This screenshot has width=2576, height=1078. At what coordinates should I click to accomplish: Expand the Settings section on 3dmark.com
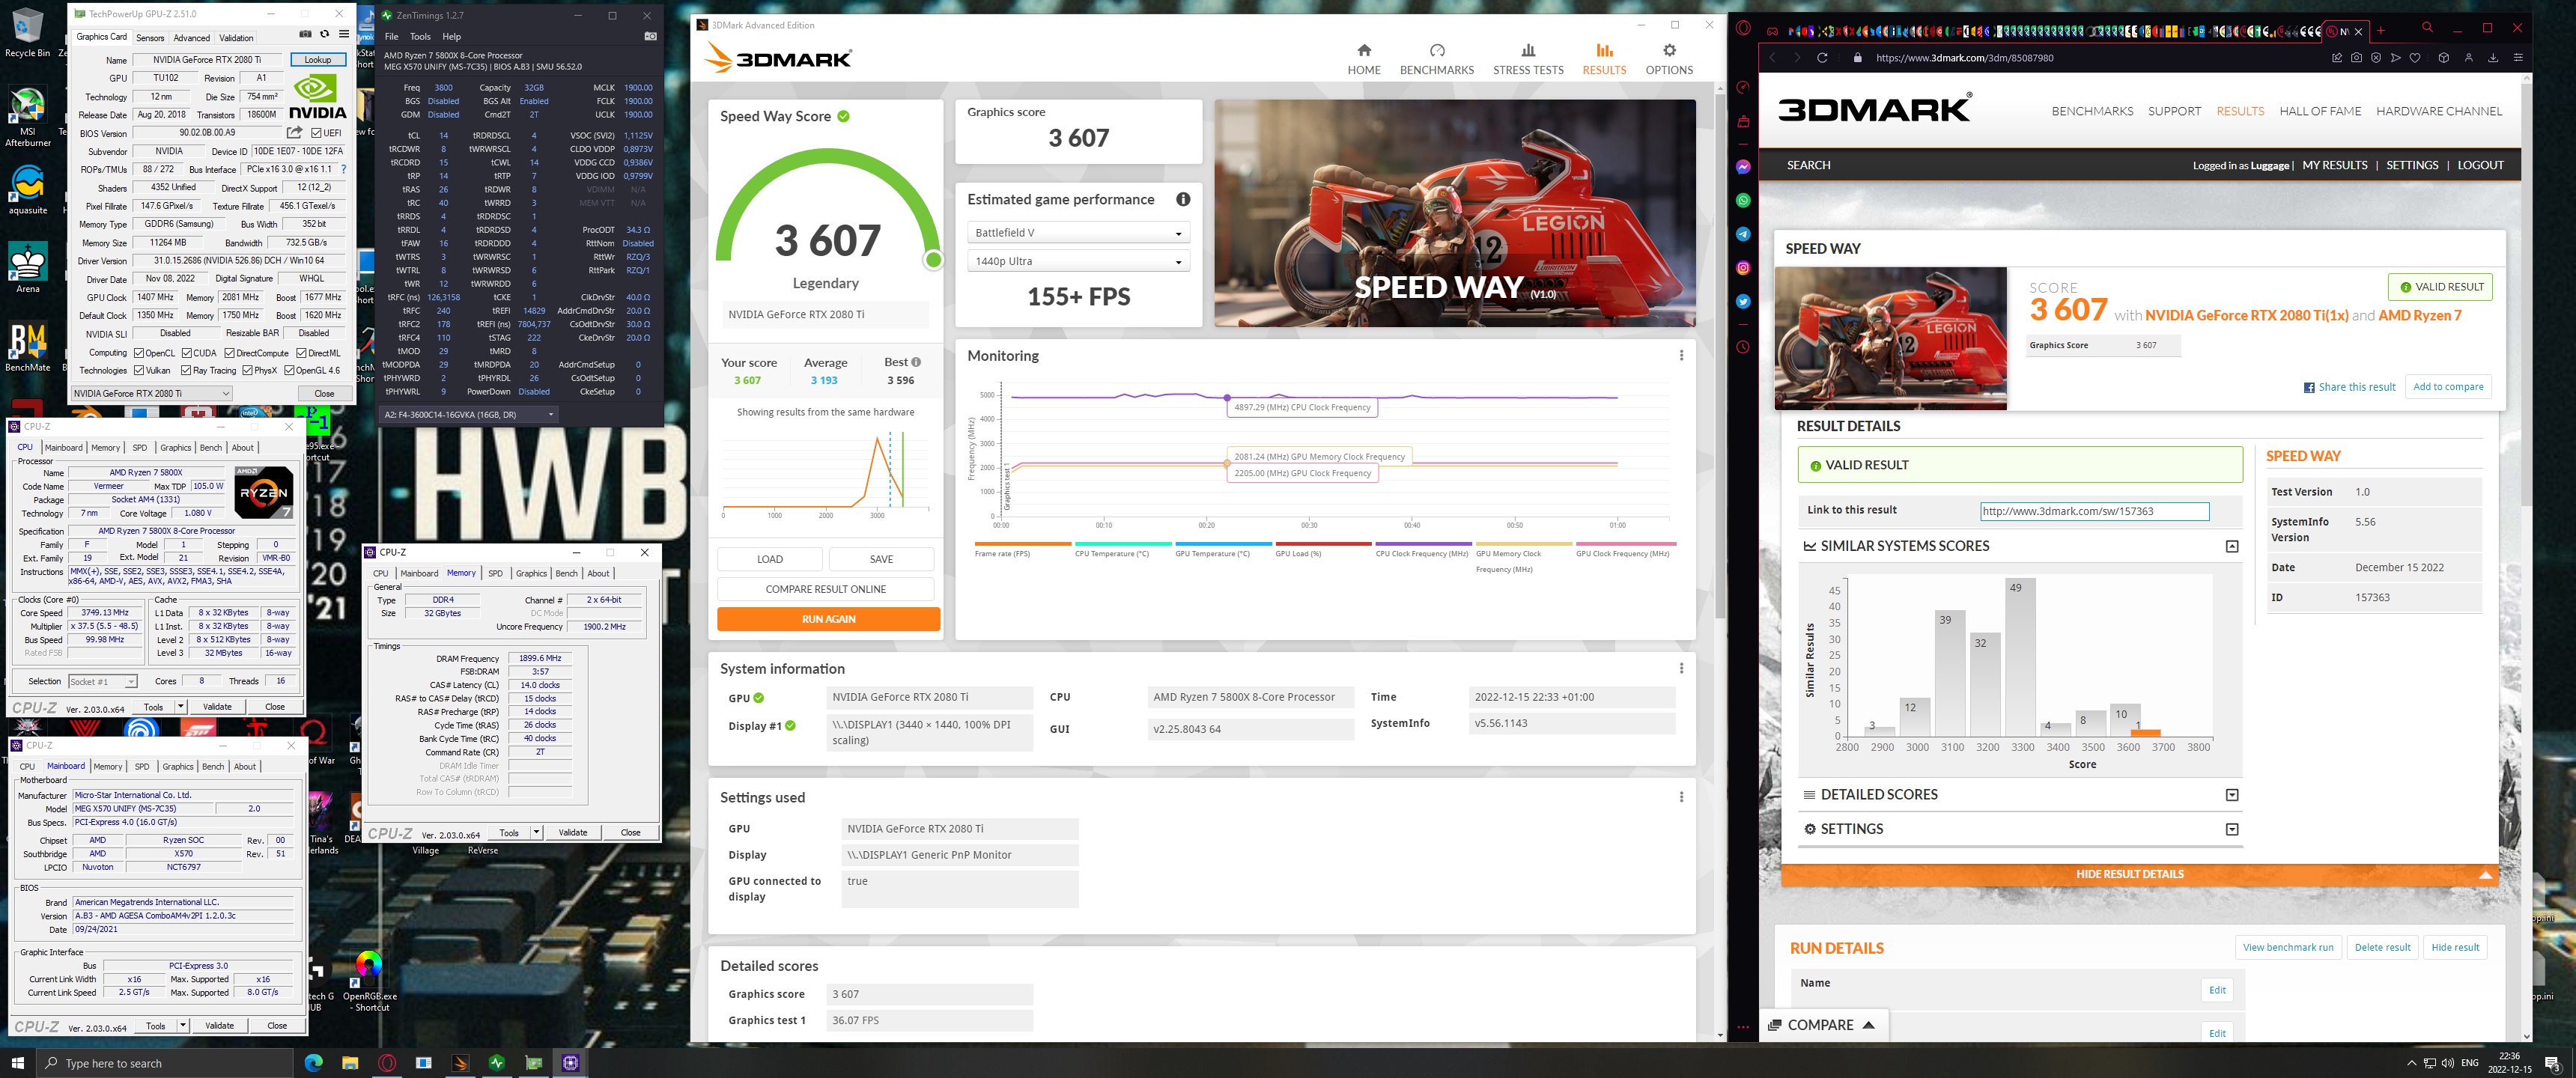pyautogui.click(x=2231, y=829)
